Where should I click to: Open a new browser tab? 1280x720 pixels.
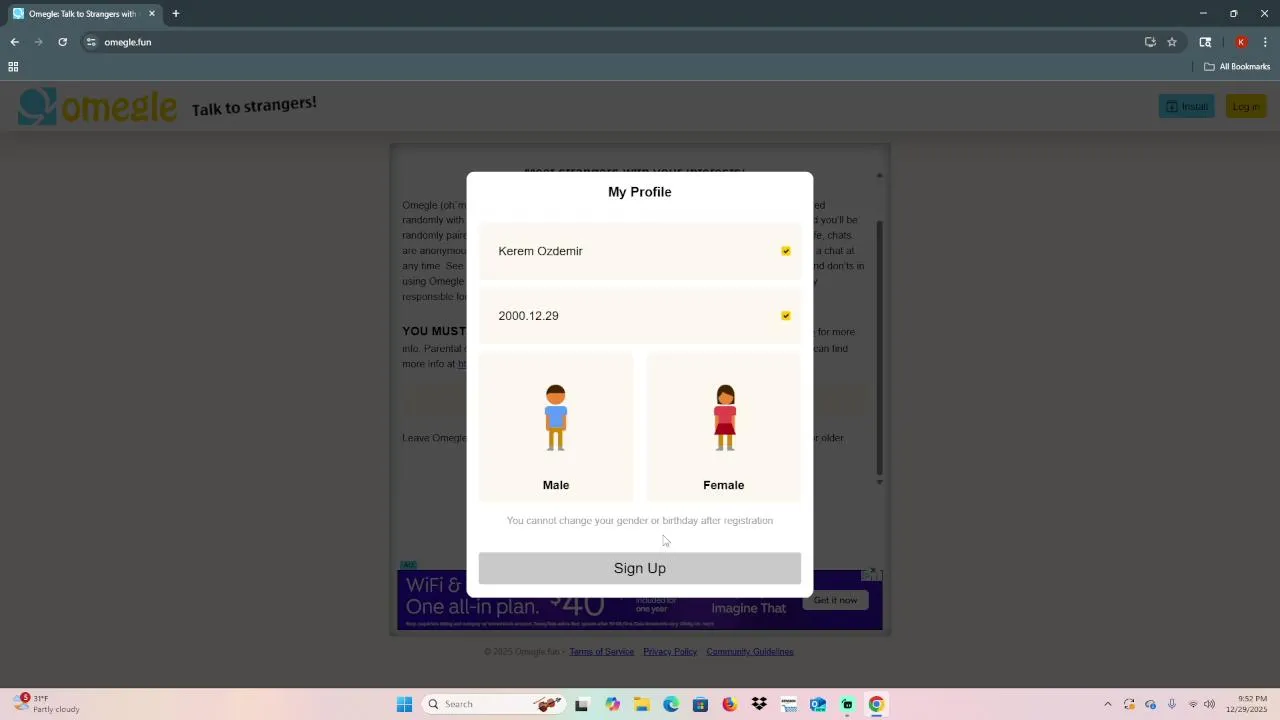click(x=176, y=14)
